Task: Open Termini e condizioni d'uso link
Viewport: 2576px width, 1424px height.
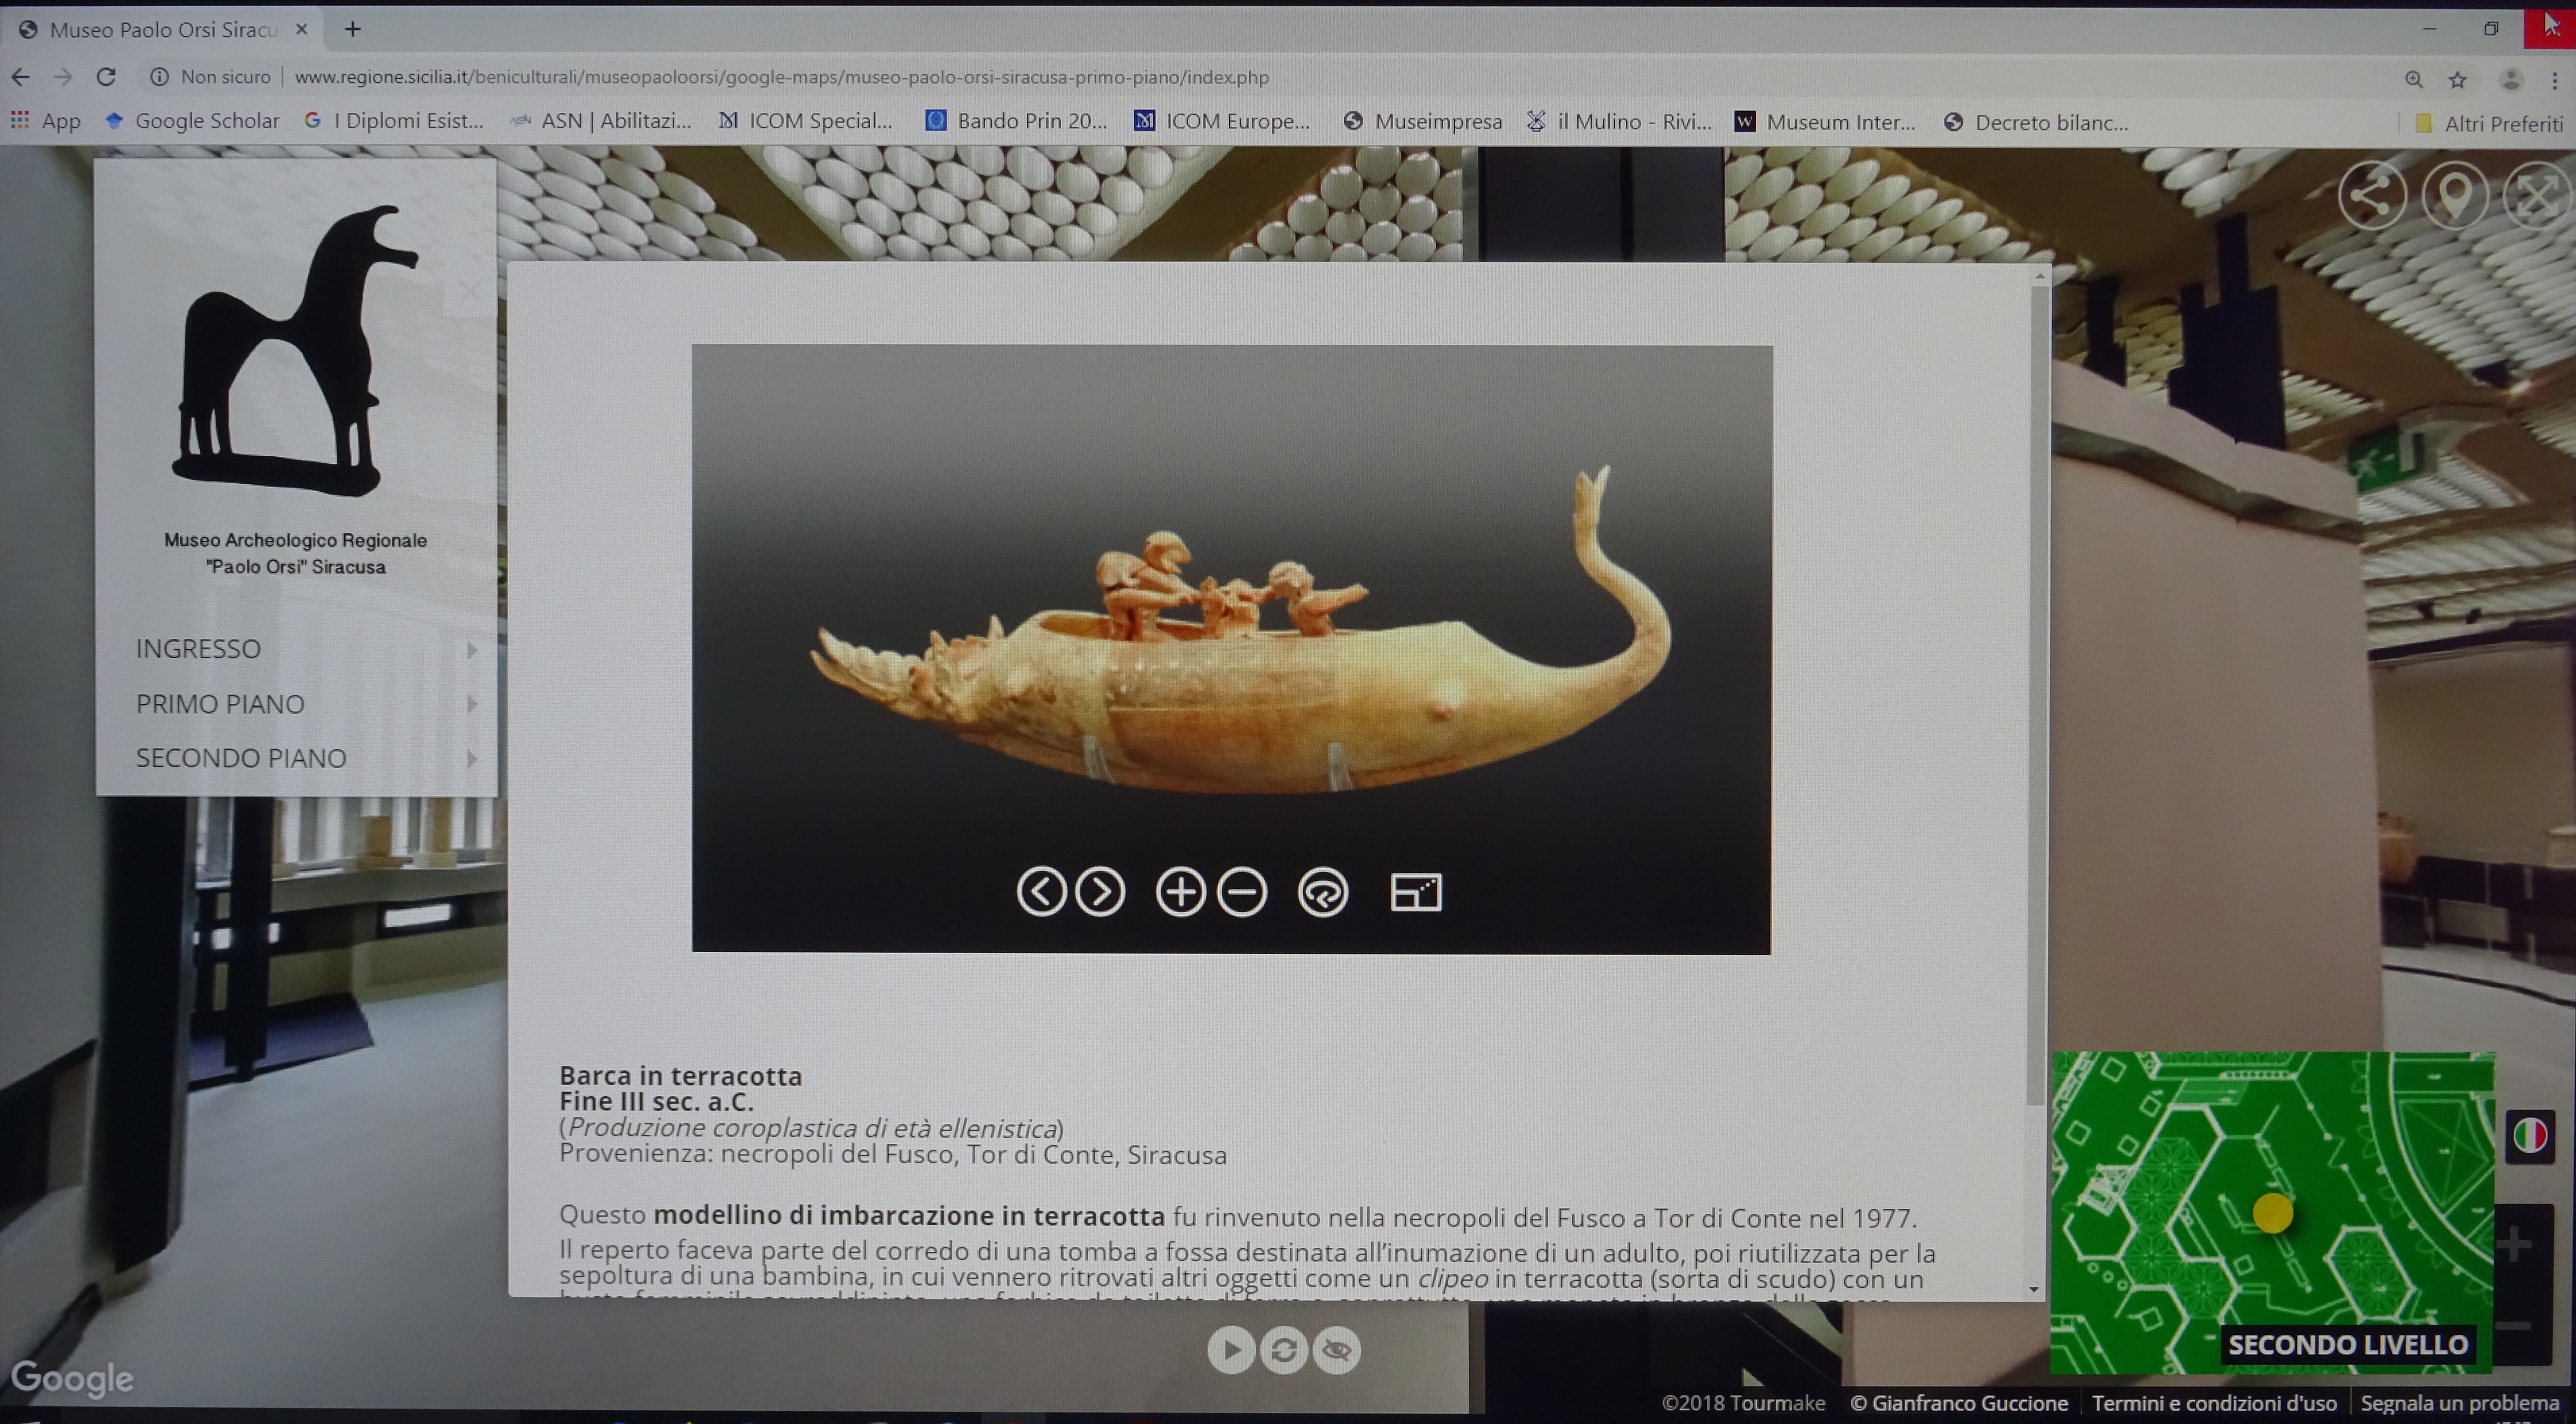Action: [2213, 1403]
